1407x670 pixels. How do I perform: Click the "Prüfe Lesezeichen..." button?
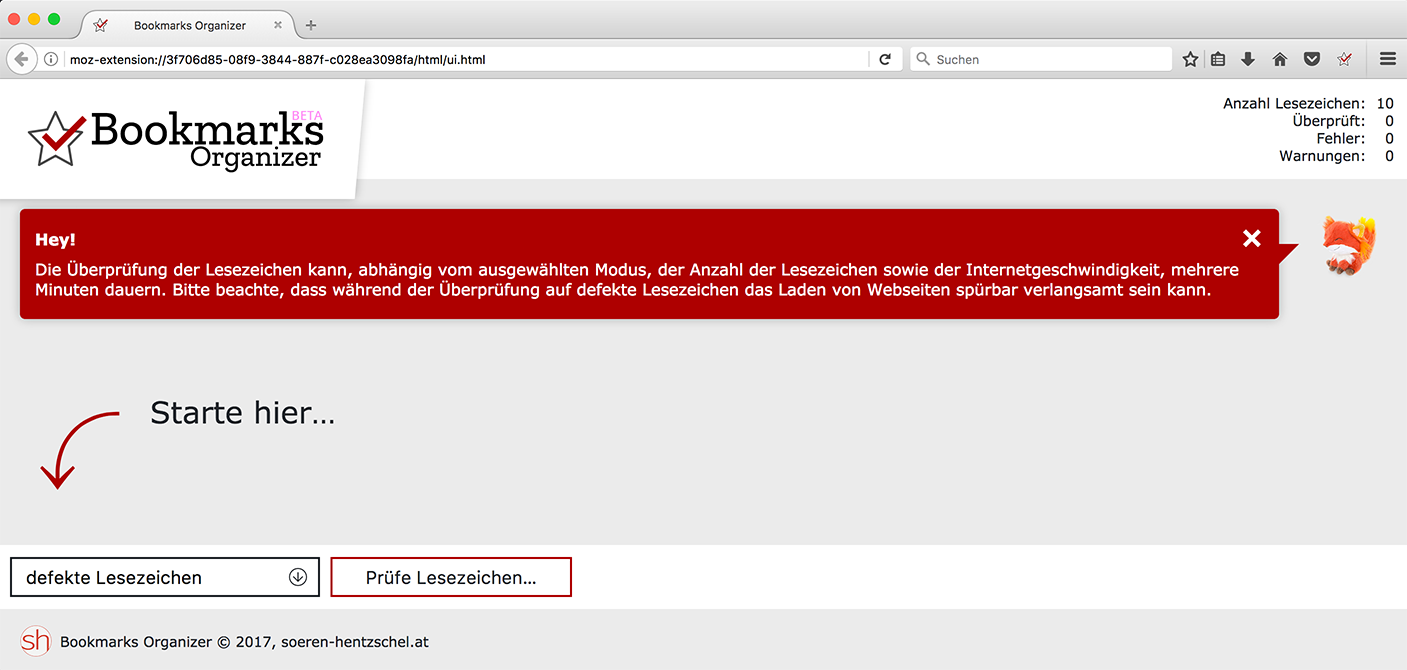pos(451,577)
